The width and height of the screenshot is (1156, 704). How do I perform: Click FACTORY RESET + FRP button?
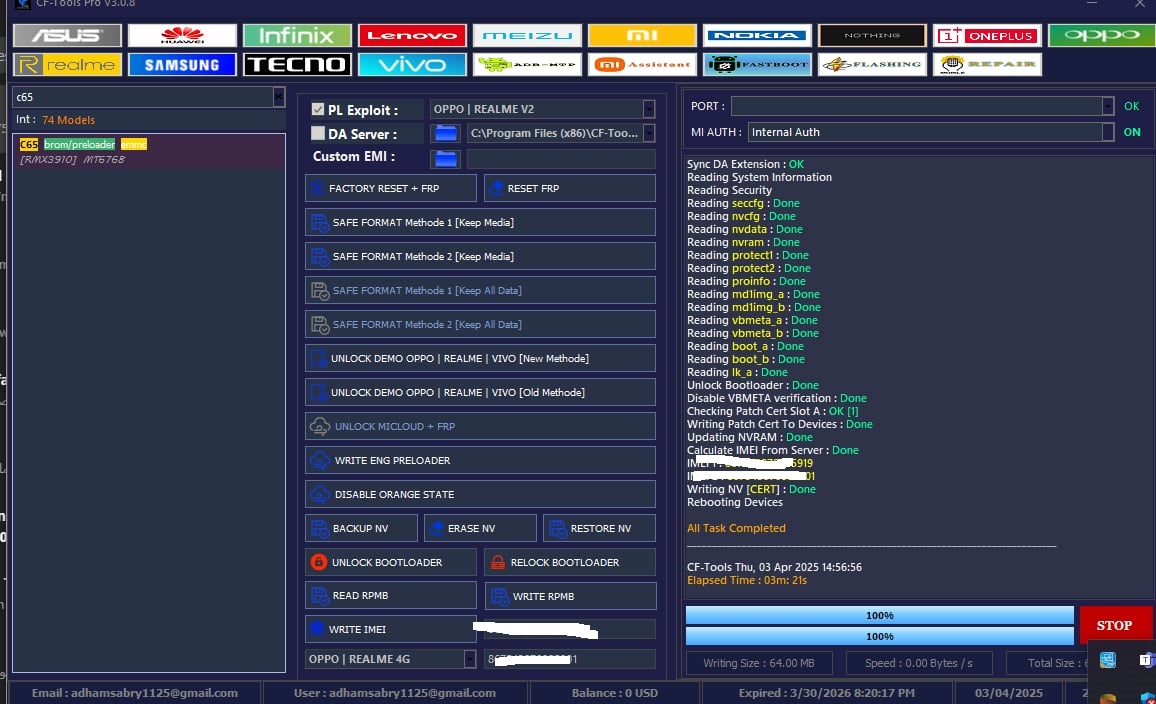click(x=391, y=189)
